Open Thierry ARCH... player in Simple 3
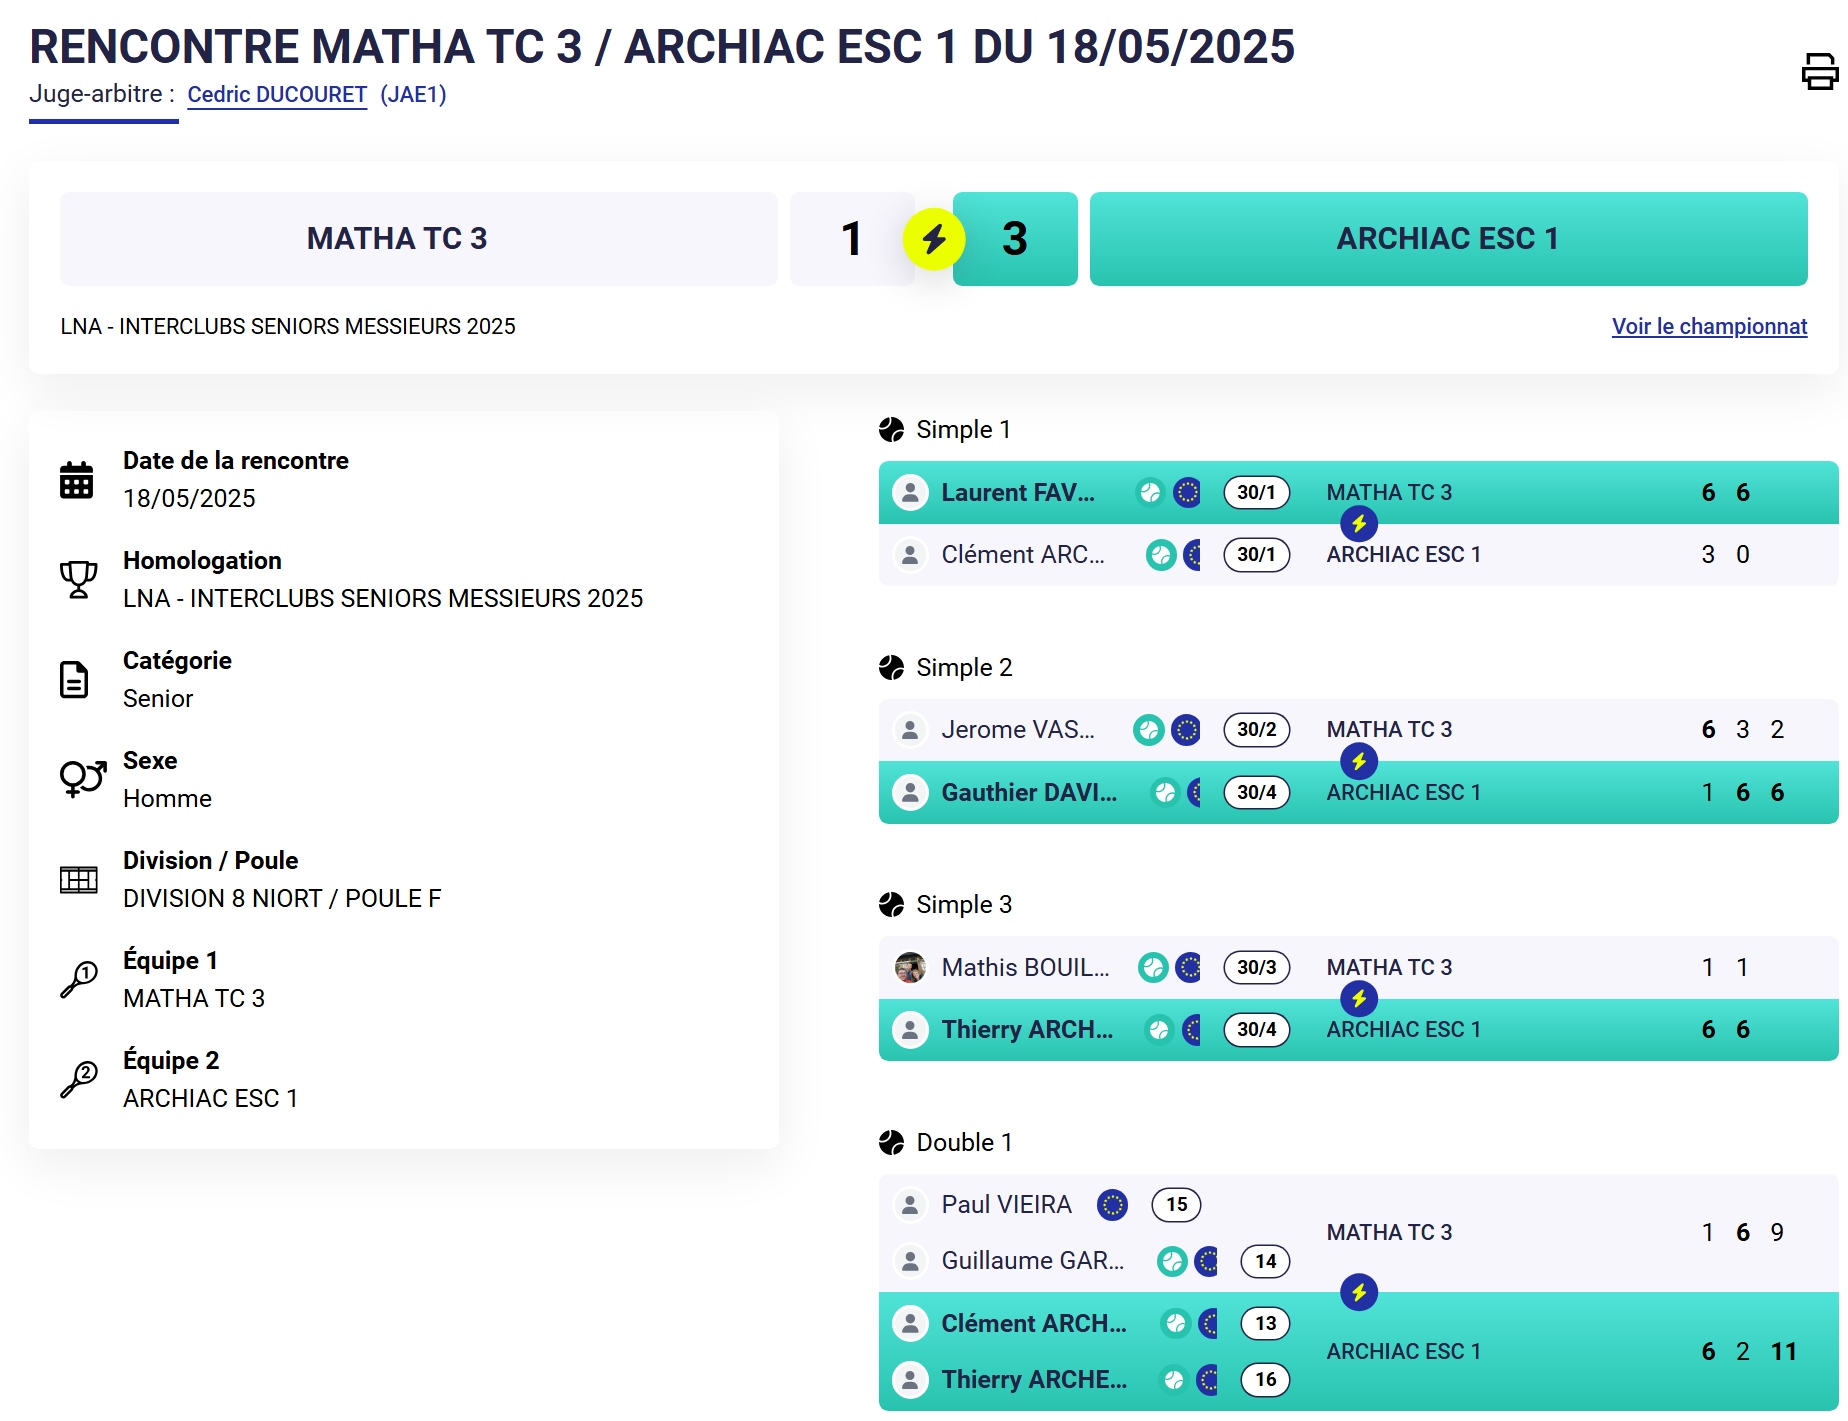 tap(1027, 1029)
